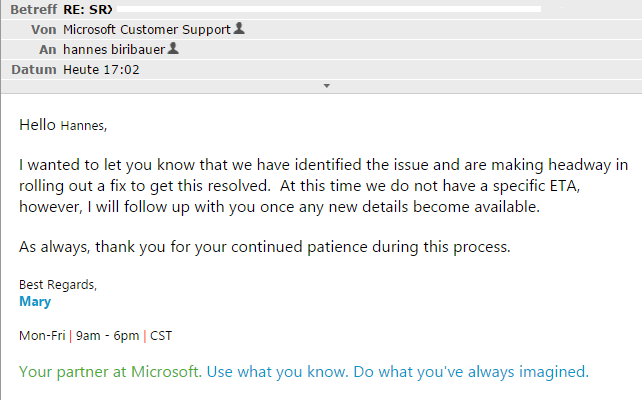Click the Datum header label
Screen dimensions: 642x400
[x=34, y=70]
